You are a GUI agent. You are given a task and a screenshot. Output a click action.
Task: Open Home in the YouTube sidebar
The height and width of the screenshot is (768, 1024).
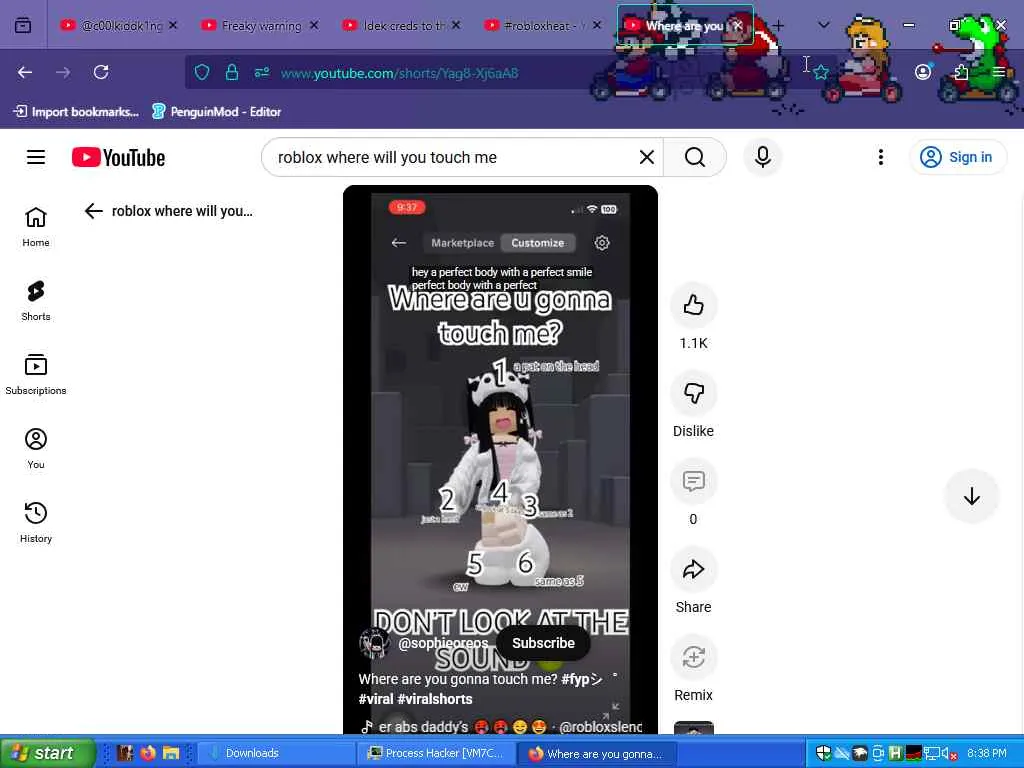(36, 227)
